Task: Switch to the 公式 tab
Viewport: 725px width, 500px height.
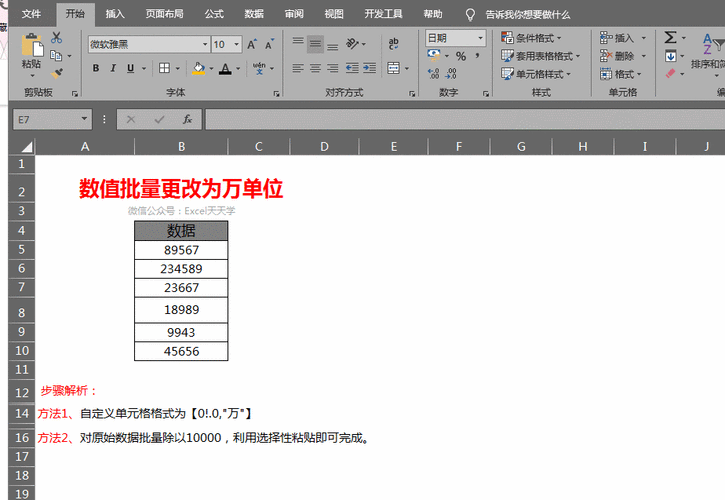Action: click(x=214, y=14)
